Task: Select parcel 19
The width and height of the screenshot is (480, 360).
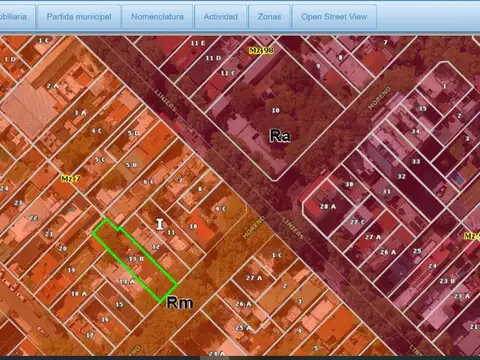Action: [72, 270]
